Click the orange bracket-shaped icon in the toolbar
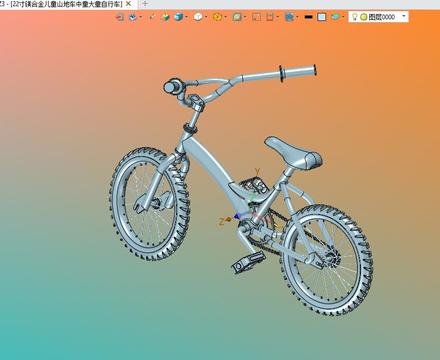 (270, 17)
